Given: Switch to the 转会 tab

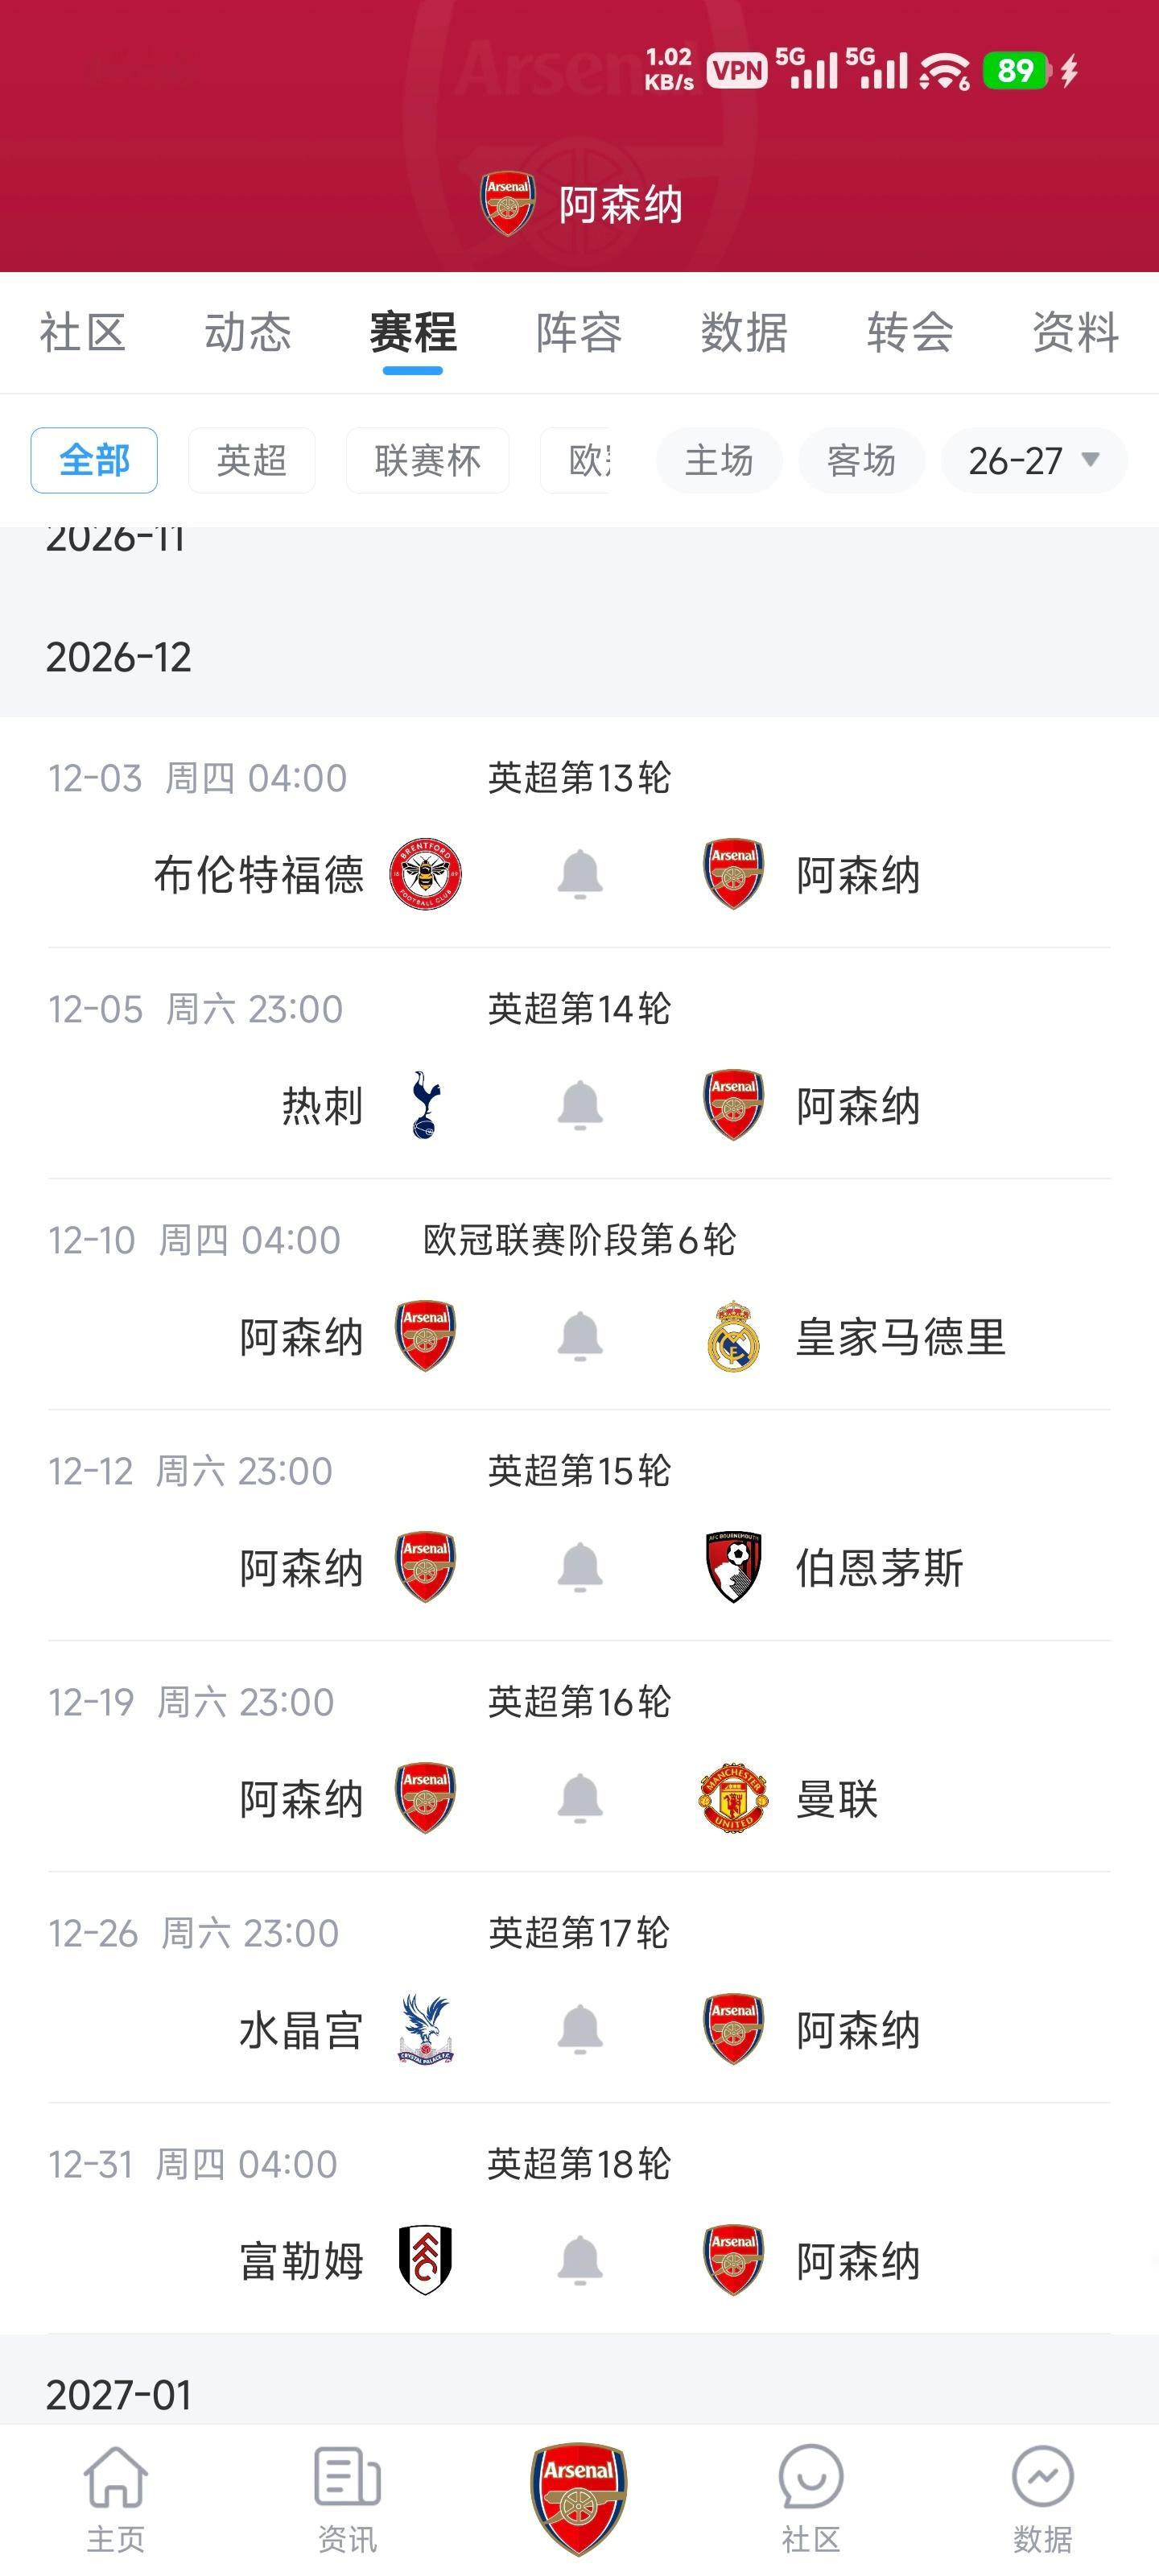Looking at the screenshot, I should tap(910, 332).
